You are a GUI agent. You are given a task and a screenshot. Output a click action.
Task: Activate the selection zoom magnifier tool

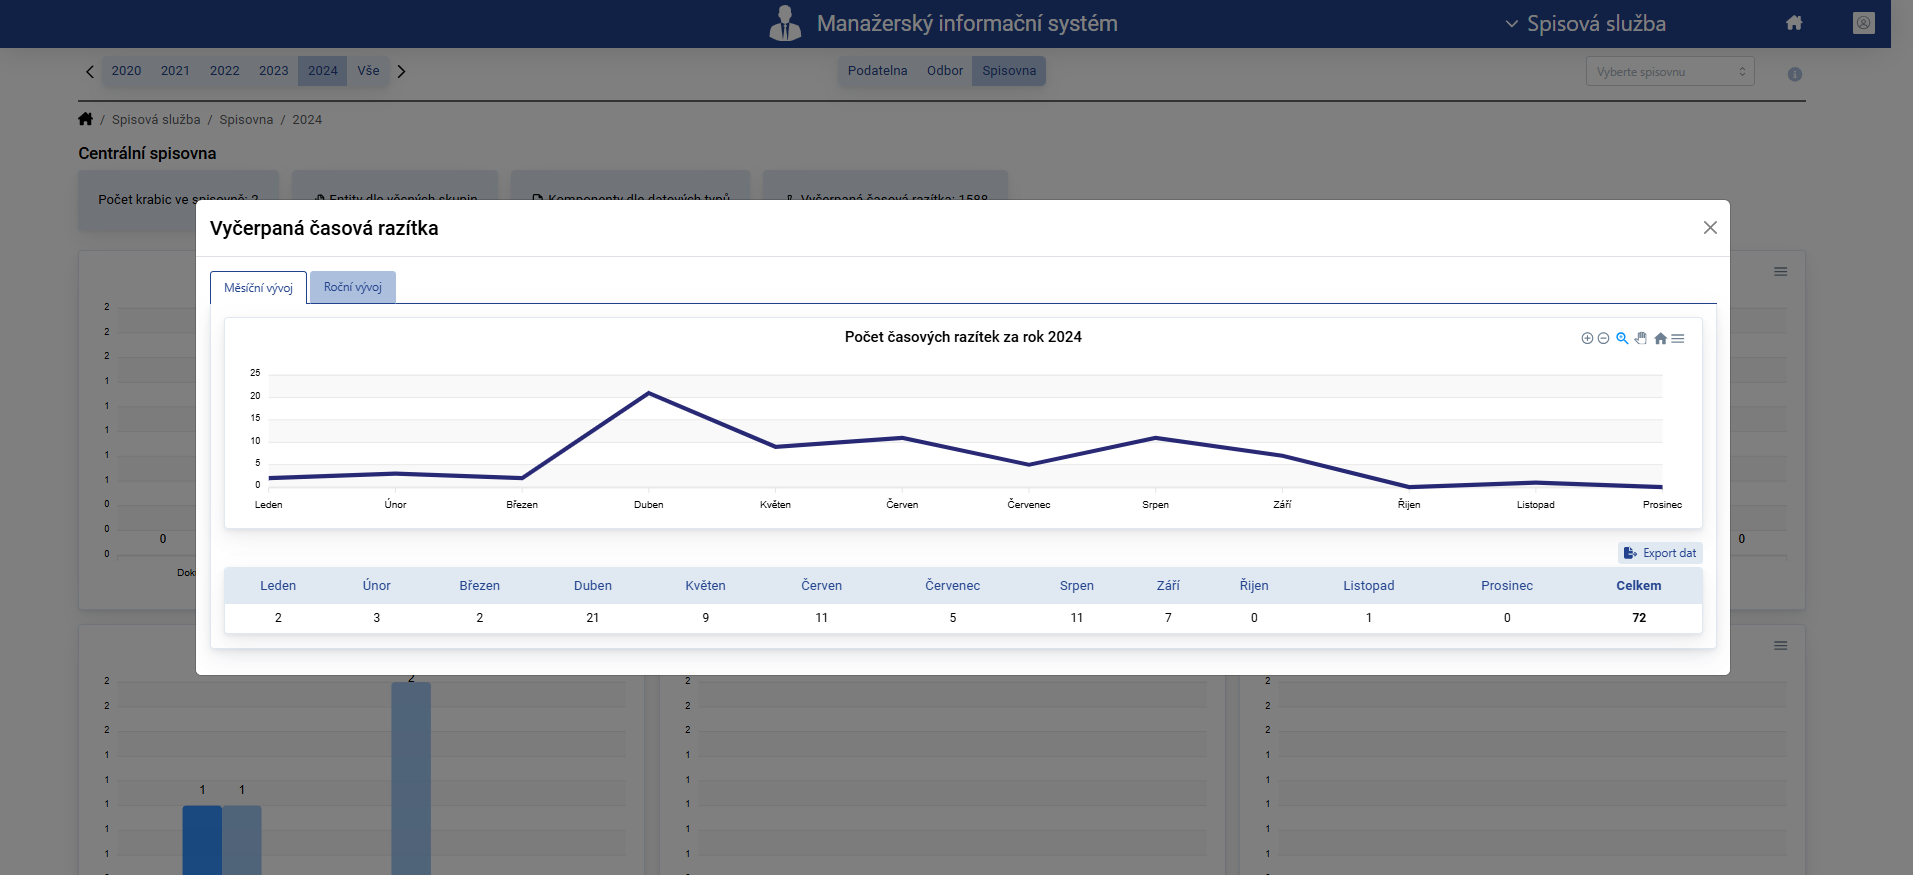[1622, 338]
